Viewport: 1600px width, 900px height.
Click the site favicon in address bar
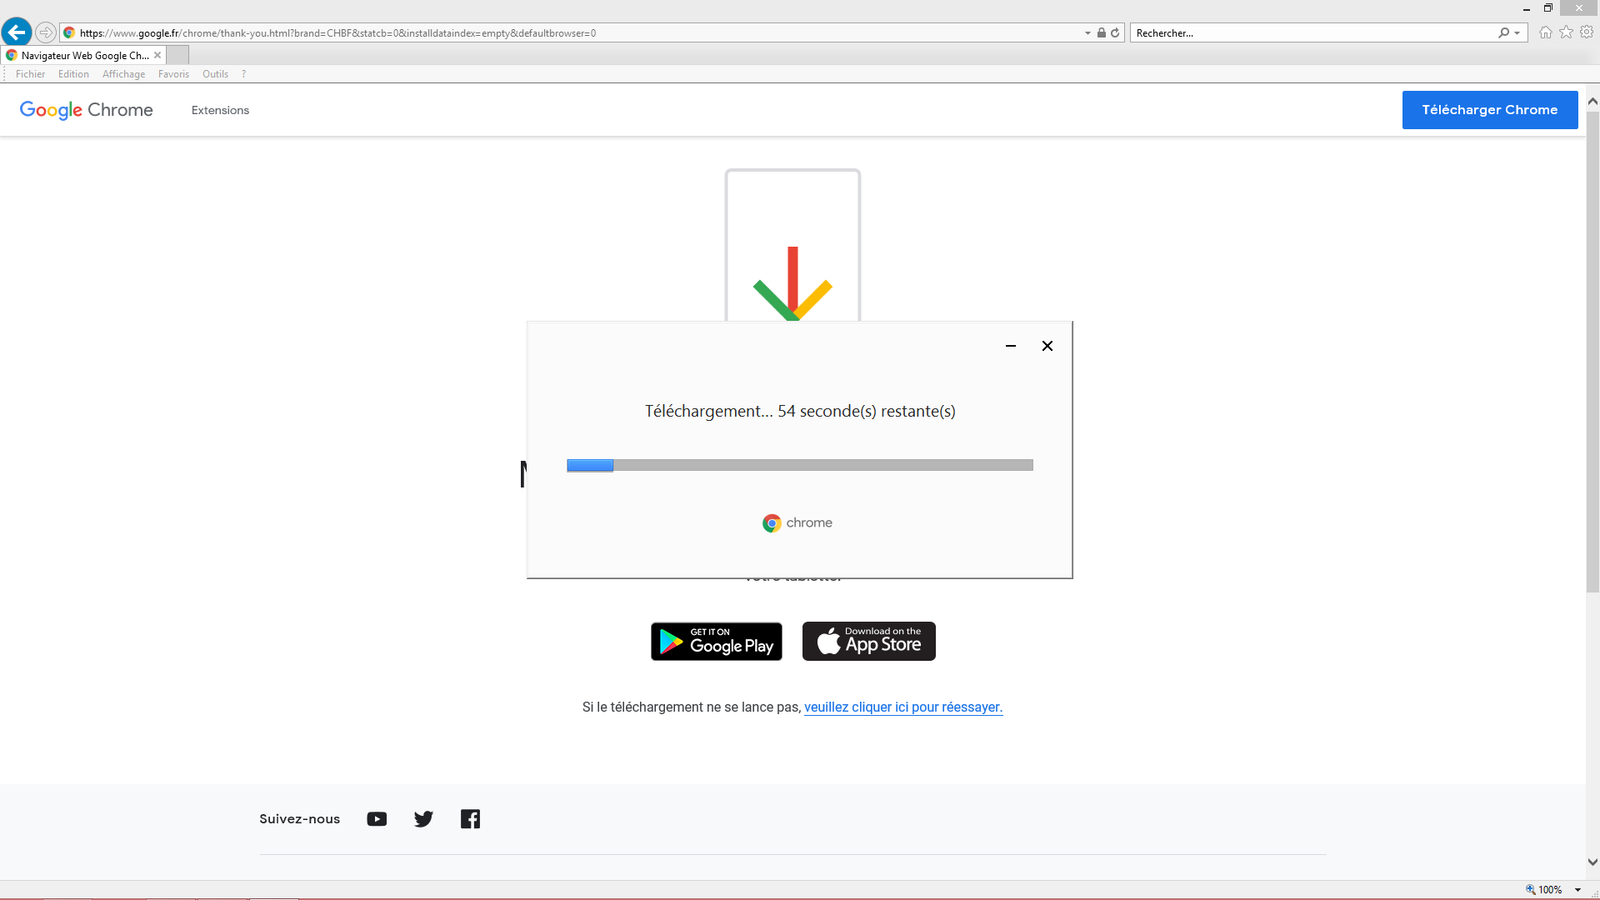pyautogui.click(x=69, y=33)
